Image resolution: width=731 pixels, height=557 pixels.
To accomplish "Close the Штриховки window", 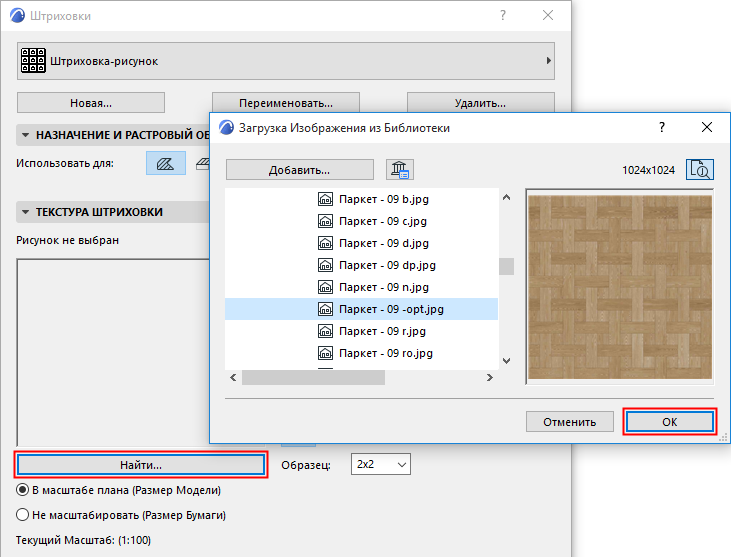I will [548, 15].
